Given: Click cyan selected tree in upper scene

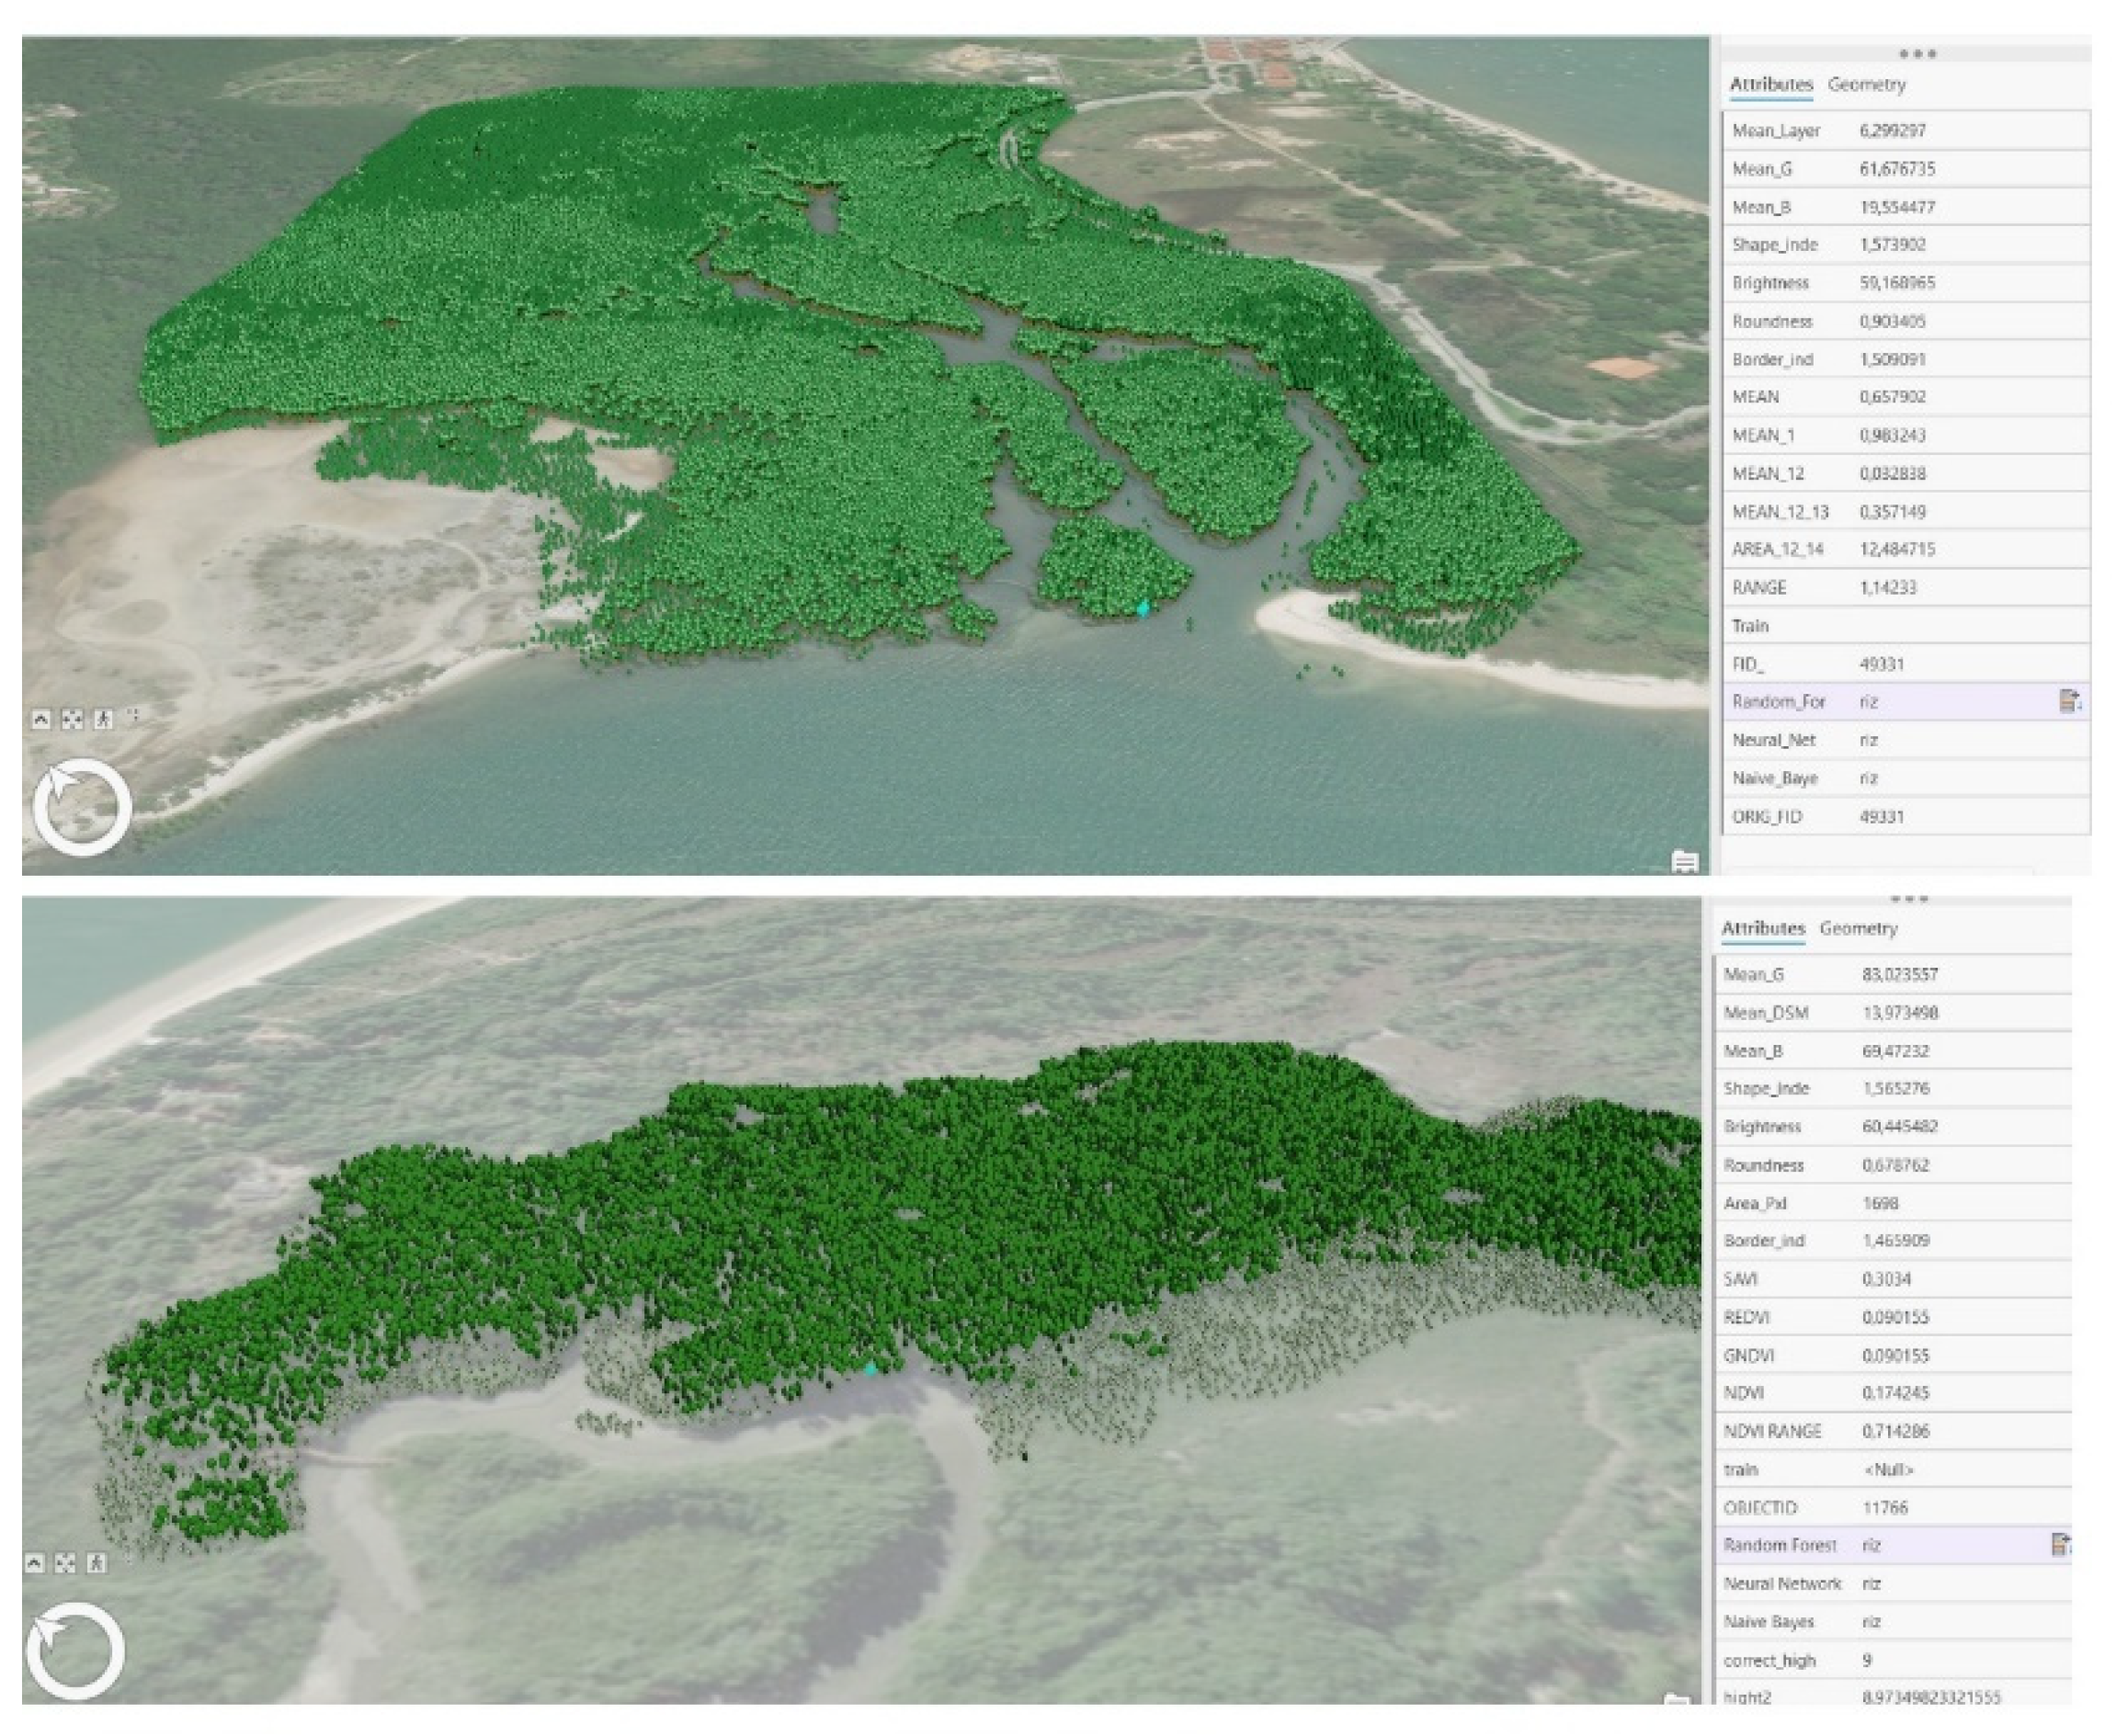Looking at the screenshot, I should [1144, 608].
